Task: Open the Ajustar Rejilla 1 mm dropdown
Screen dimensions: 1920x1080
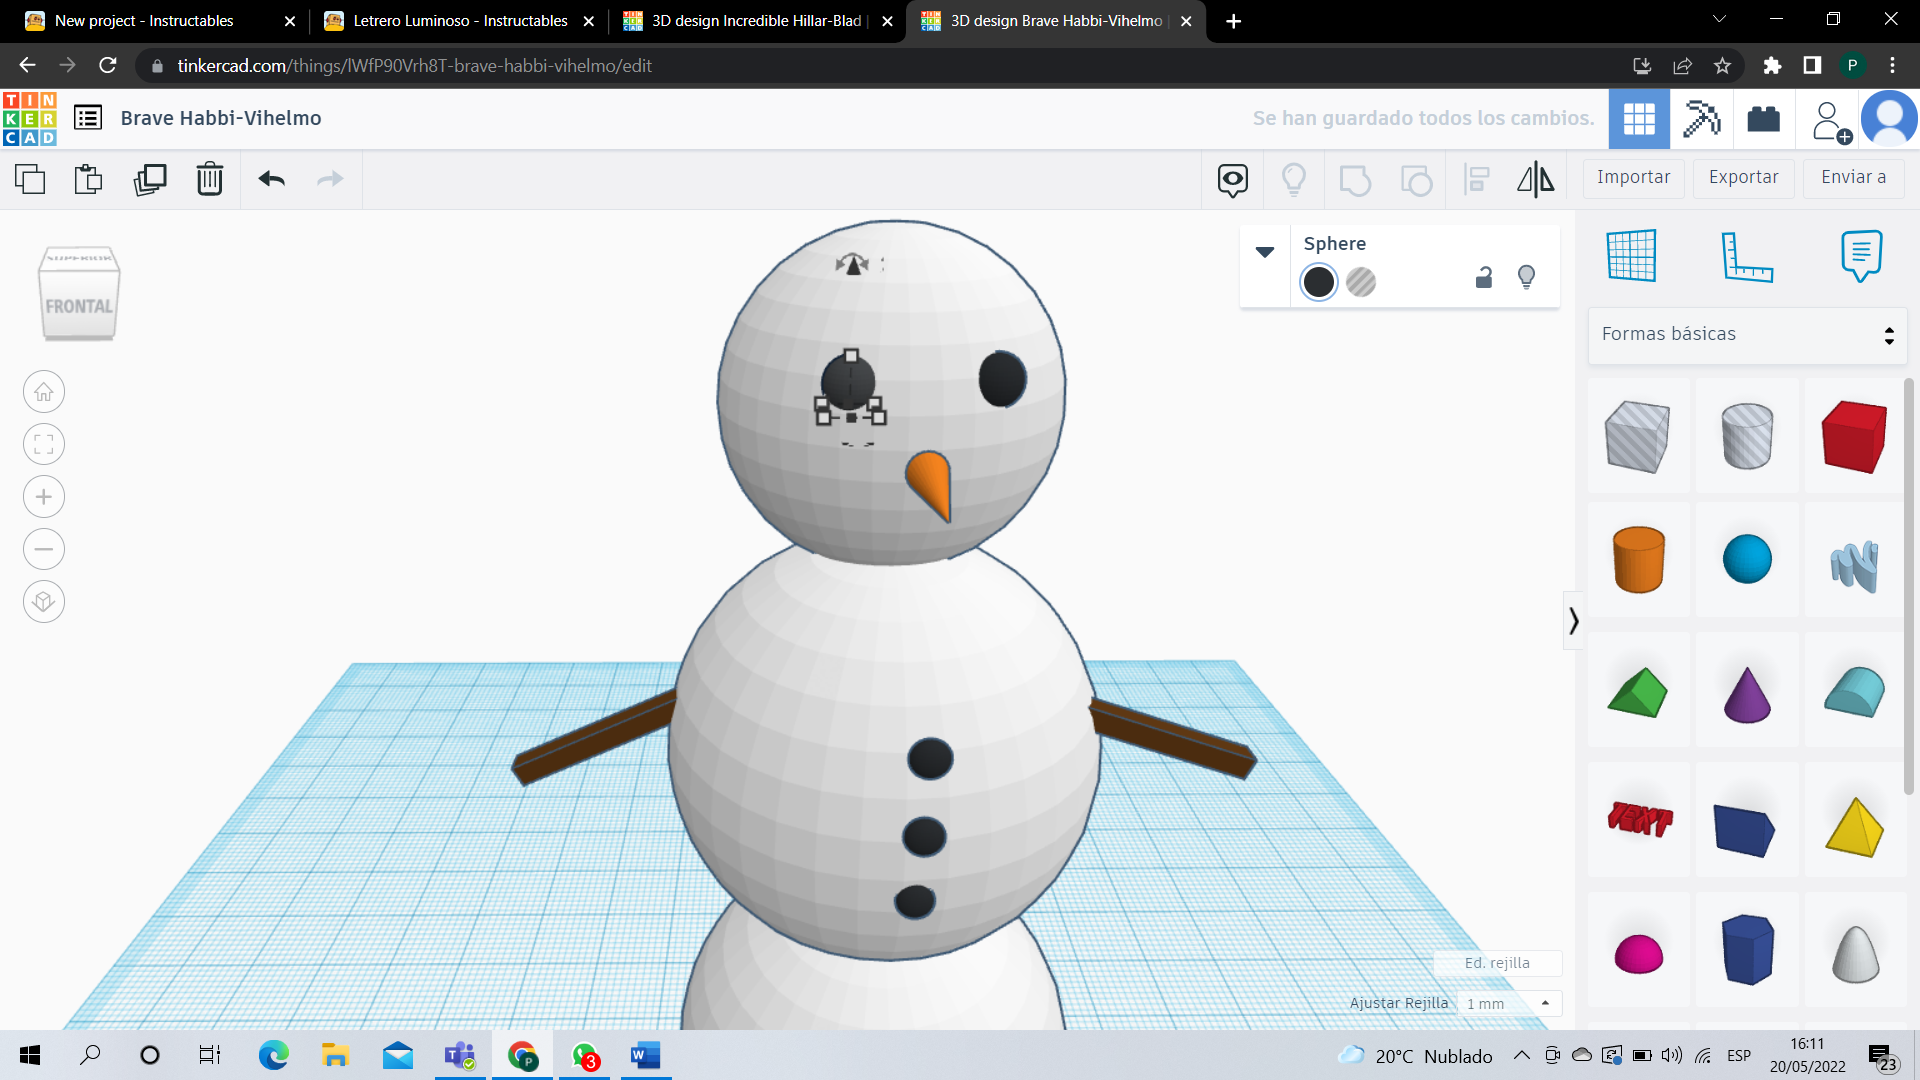Action: (1508, 1003)
